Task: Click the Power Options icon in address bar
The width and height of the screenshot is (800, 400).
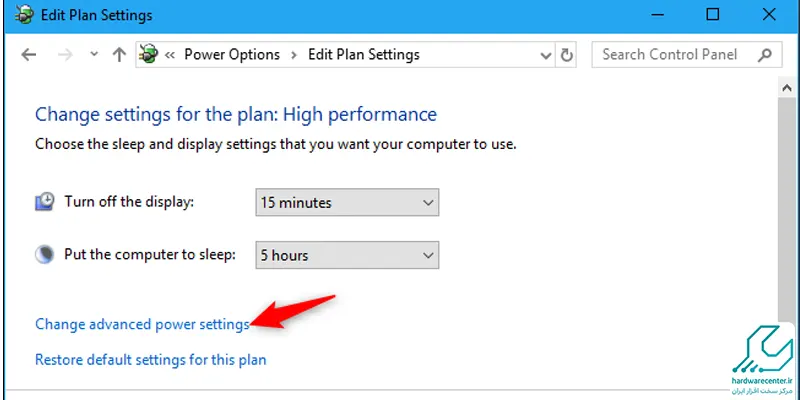Action: coord(148,54)
